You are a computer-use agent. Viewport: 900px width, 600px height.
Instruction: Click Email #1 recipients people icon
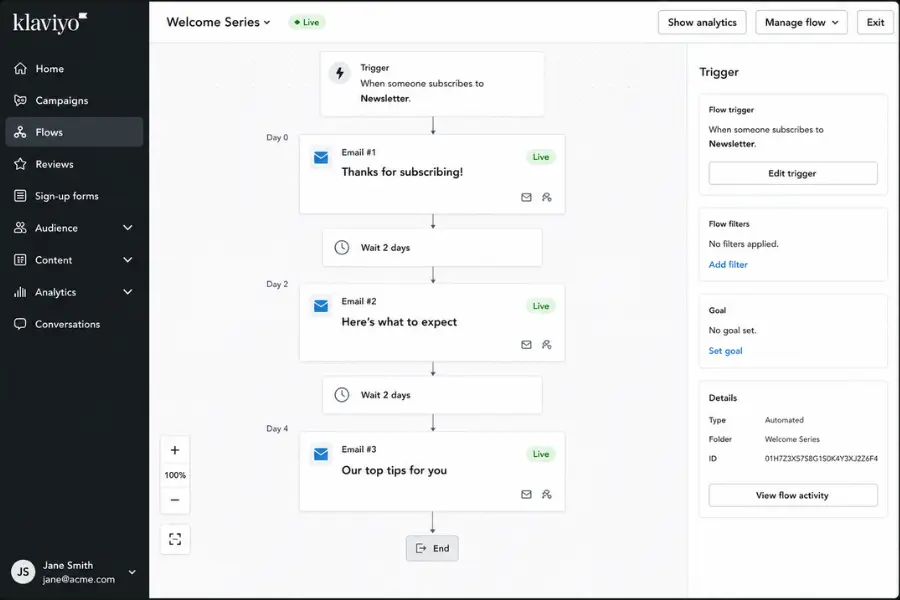click(x=546, y=197)
